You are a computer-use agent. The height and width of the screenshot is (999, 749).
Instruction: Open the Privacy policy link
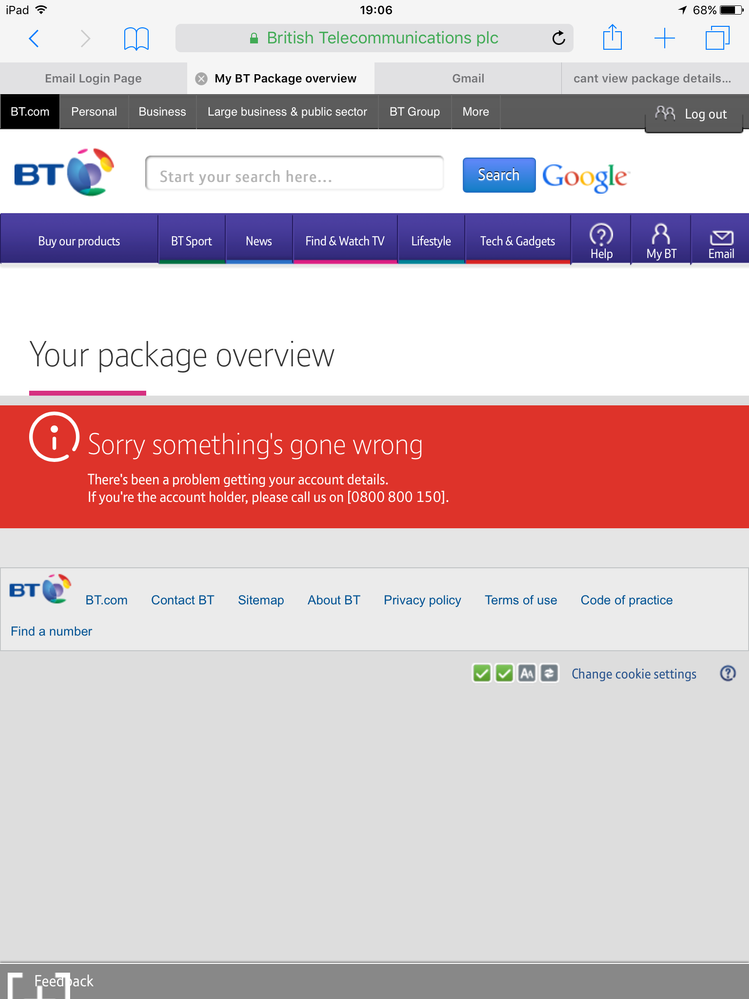422,600
